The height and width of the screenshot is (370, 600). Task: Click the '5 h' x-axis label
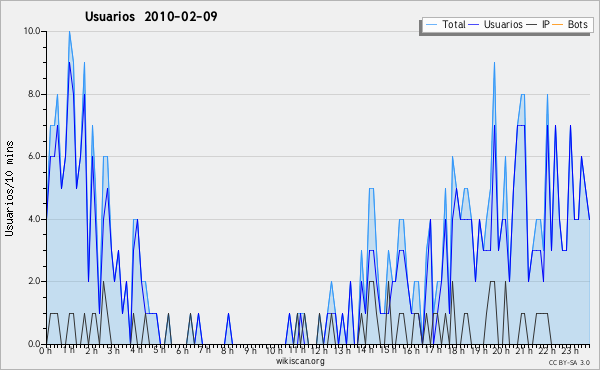click(x=159, y=350)
